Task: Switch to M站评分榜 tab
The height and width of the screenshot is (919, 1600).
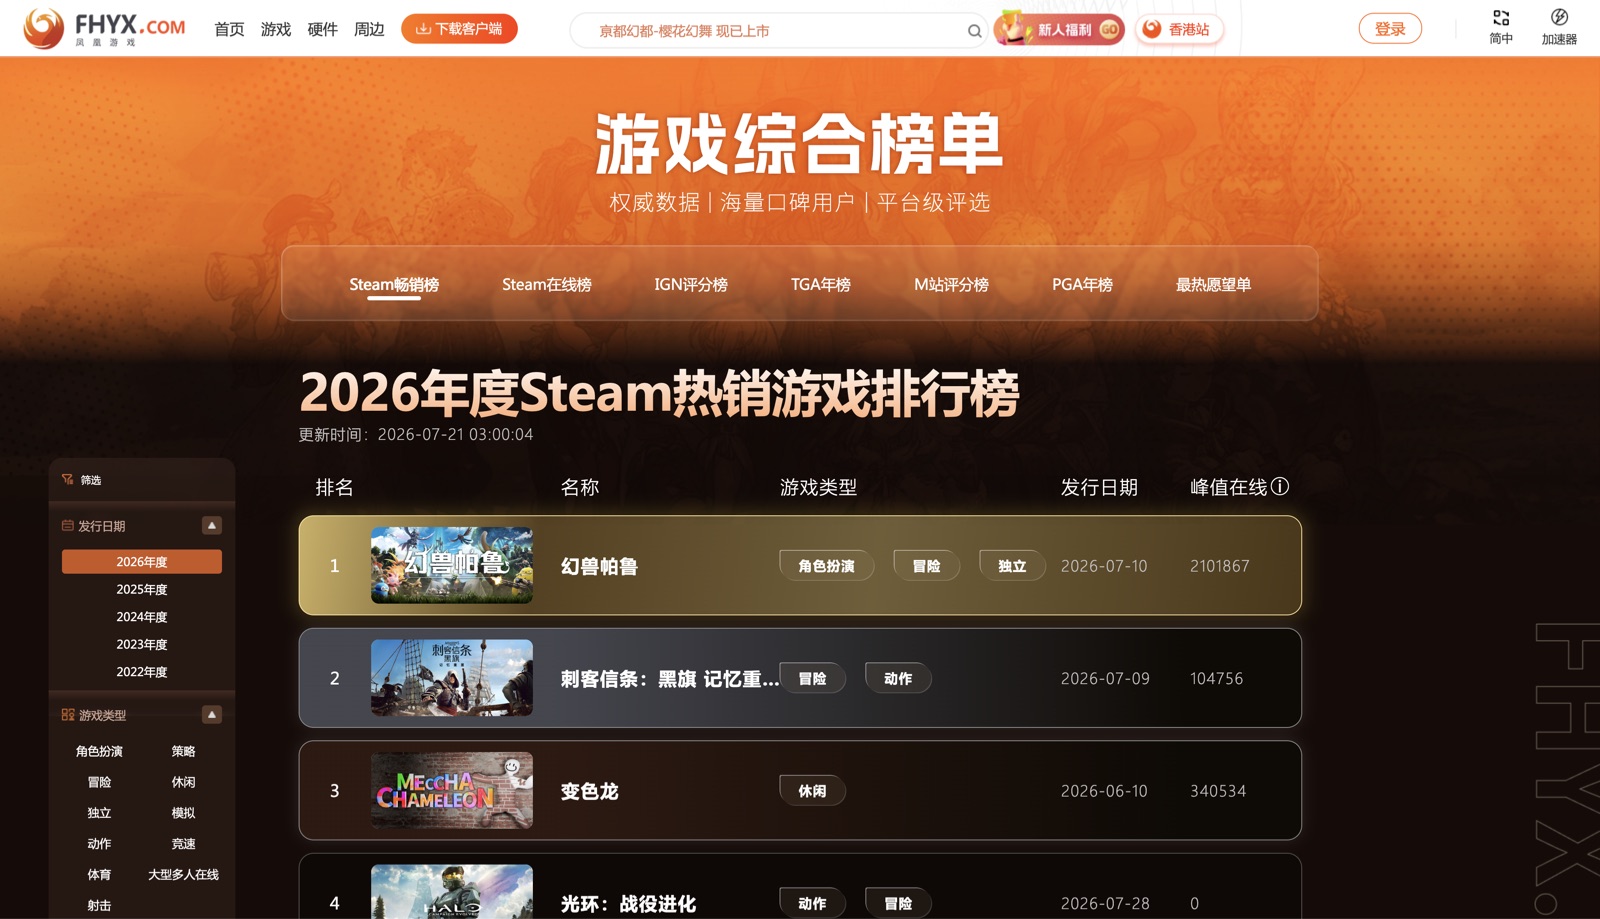Action: (x=951, y=285)
